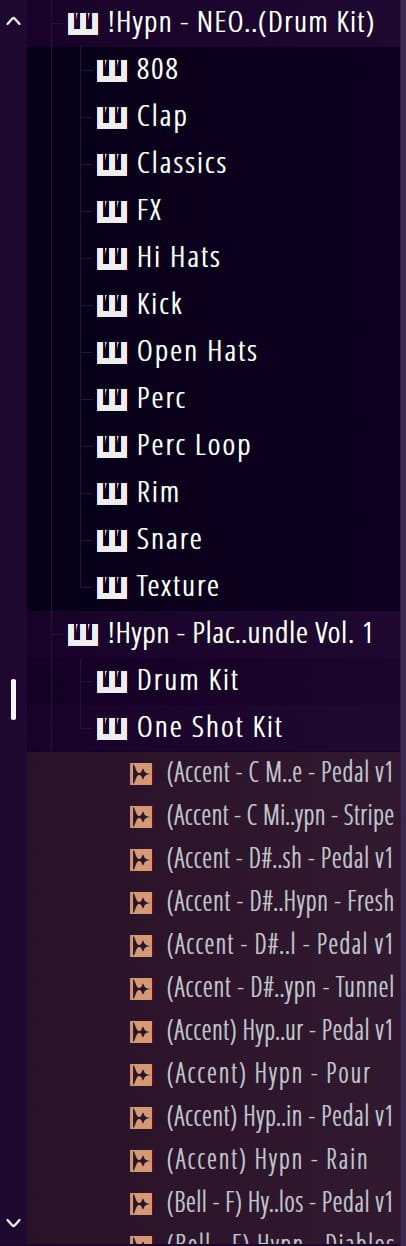Image resolution: width=406 pixels, height=1246 pixels.
Task: Click the waveform icon beside (Accent) Hypn - Rain
Action: (x=141, y=1161)
